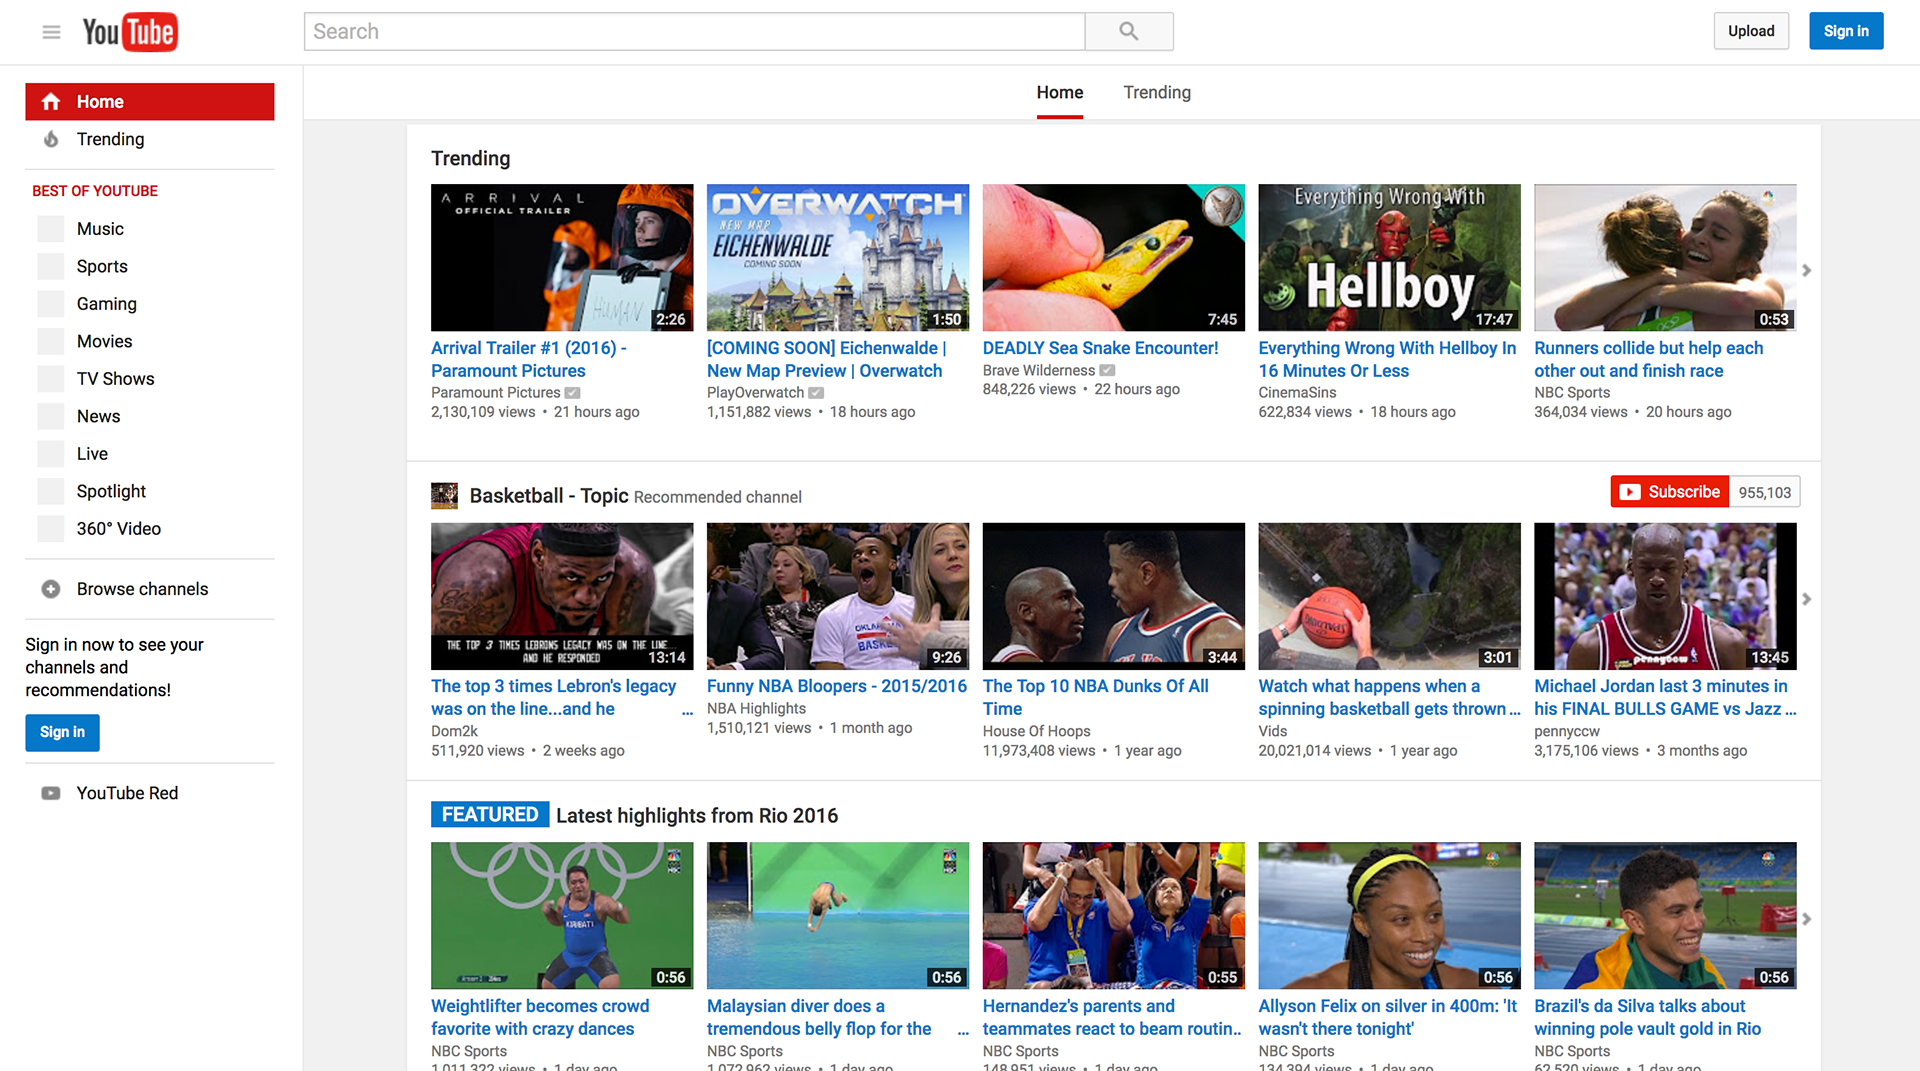
Task: Advance Trending row with right chevron
Action: [x=1806, y=270]
